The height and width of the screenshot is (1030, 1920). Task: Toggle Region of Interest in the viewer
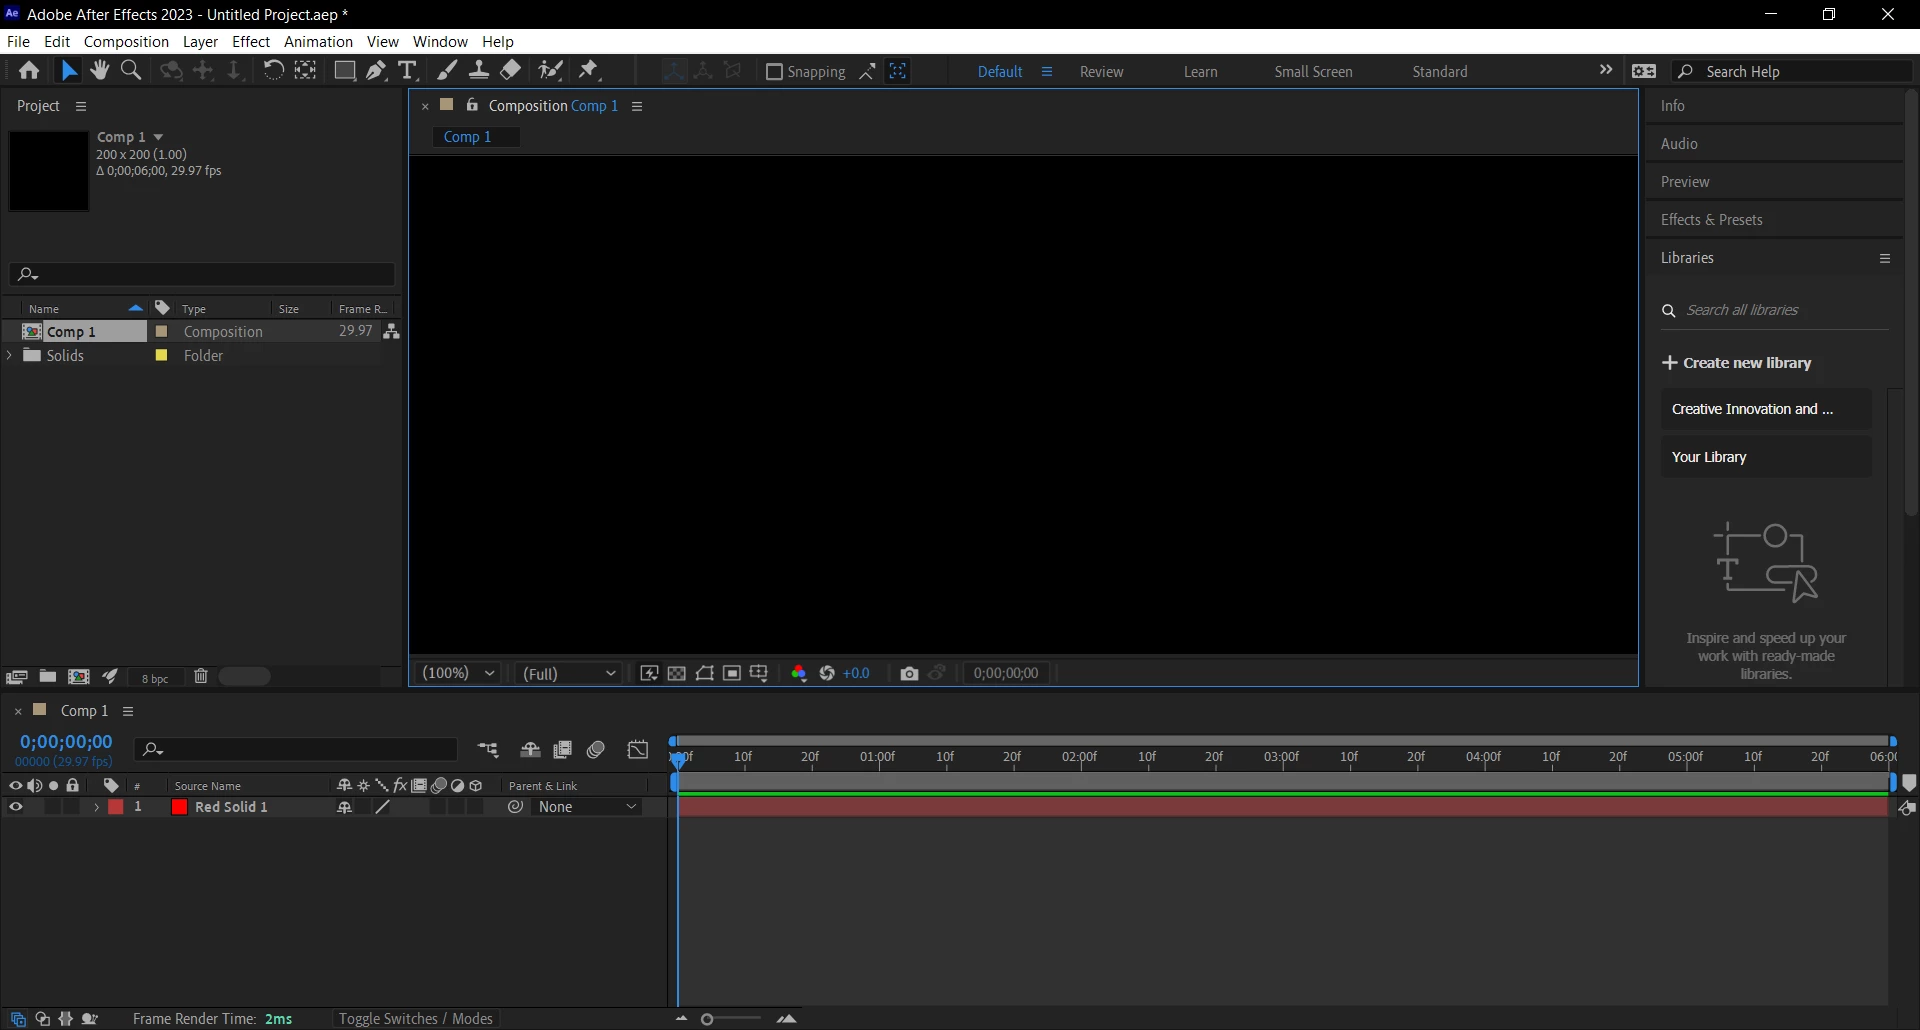click(732, 674)
